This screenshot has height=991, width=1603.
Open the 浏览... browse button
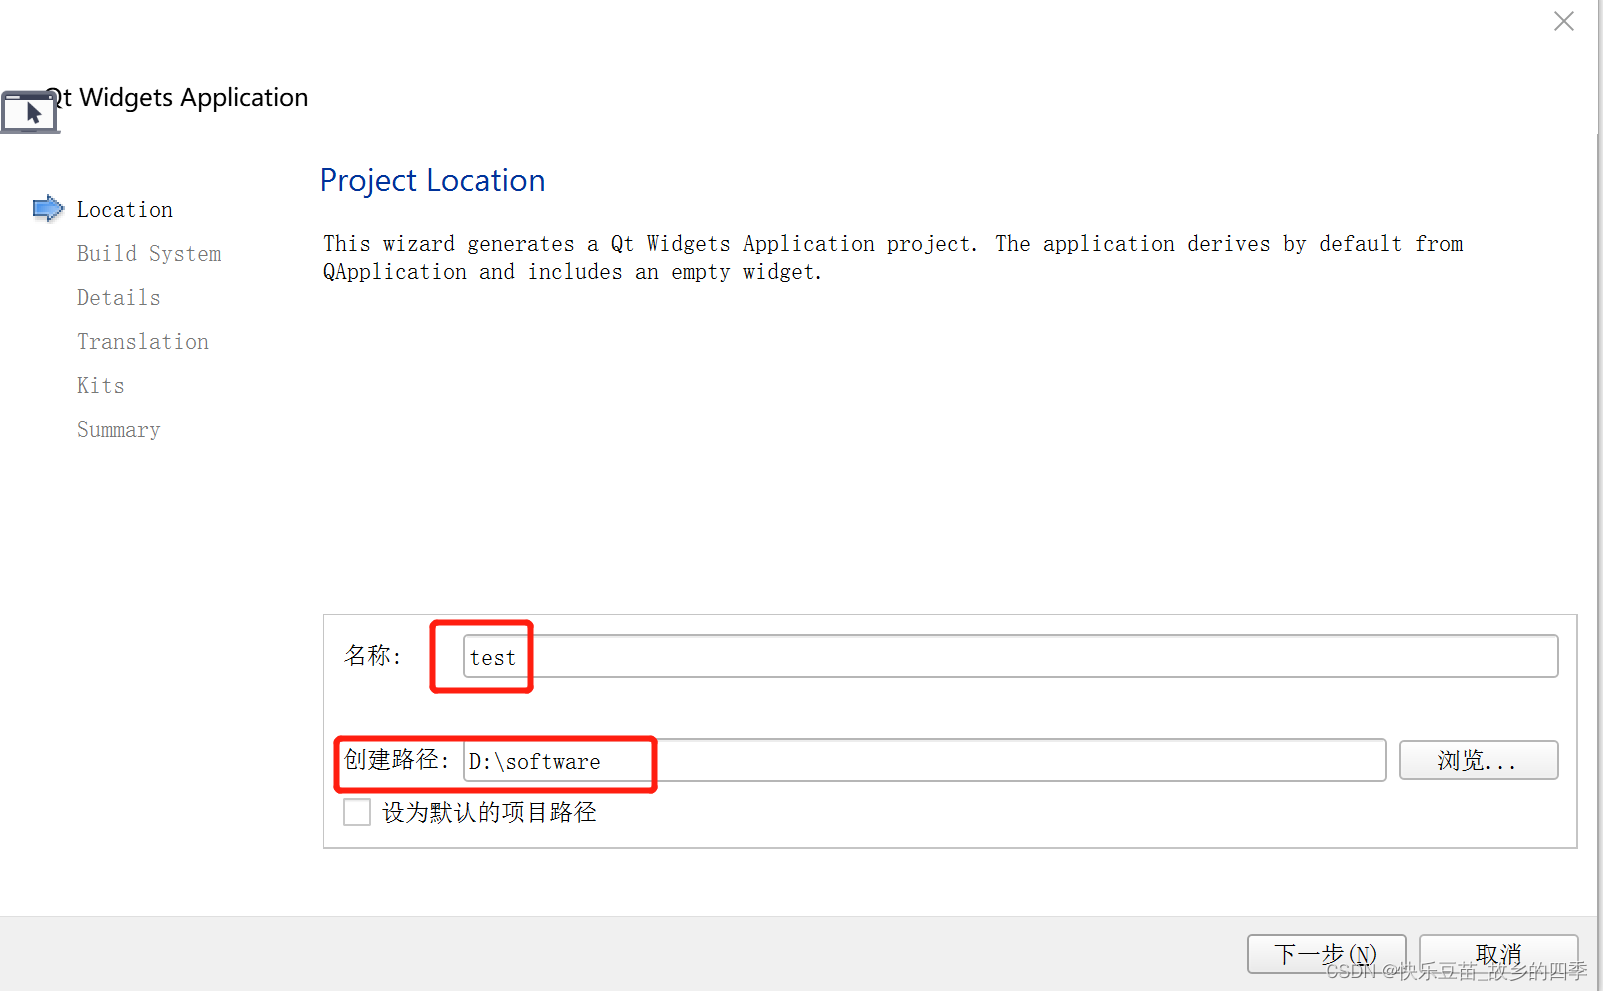[x=1478, y=760]
